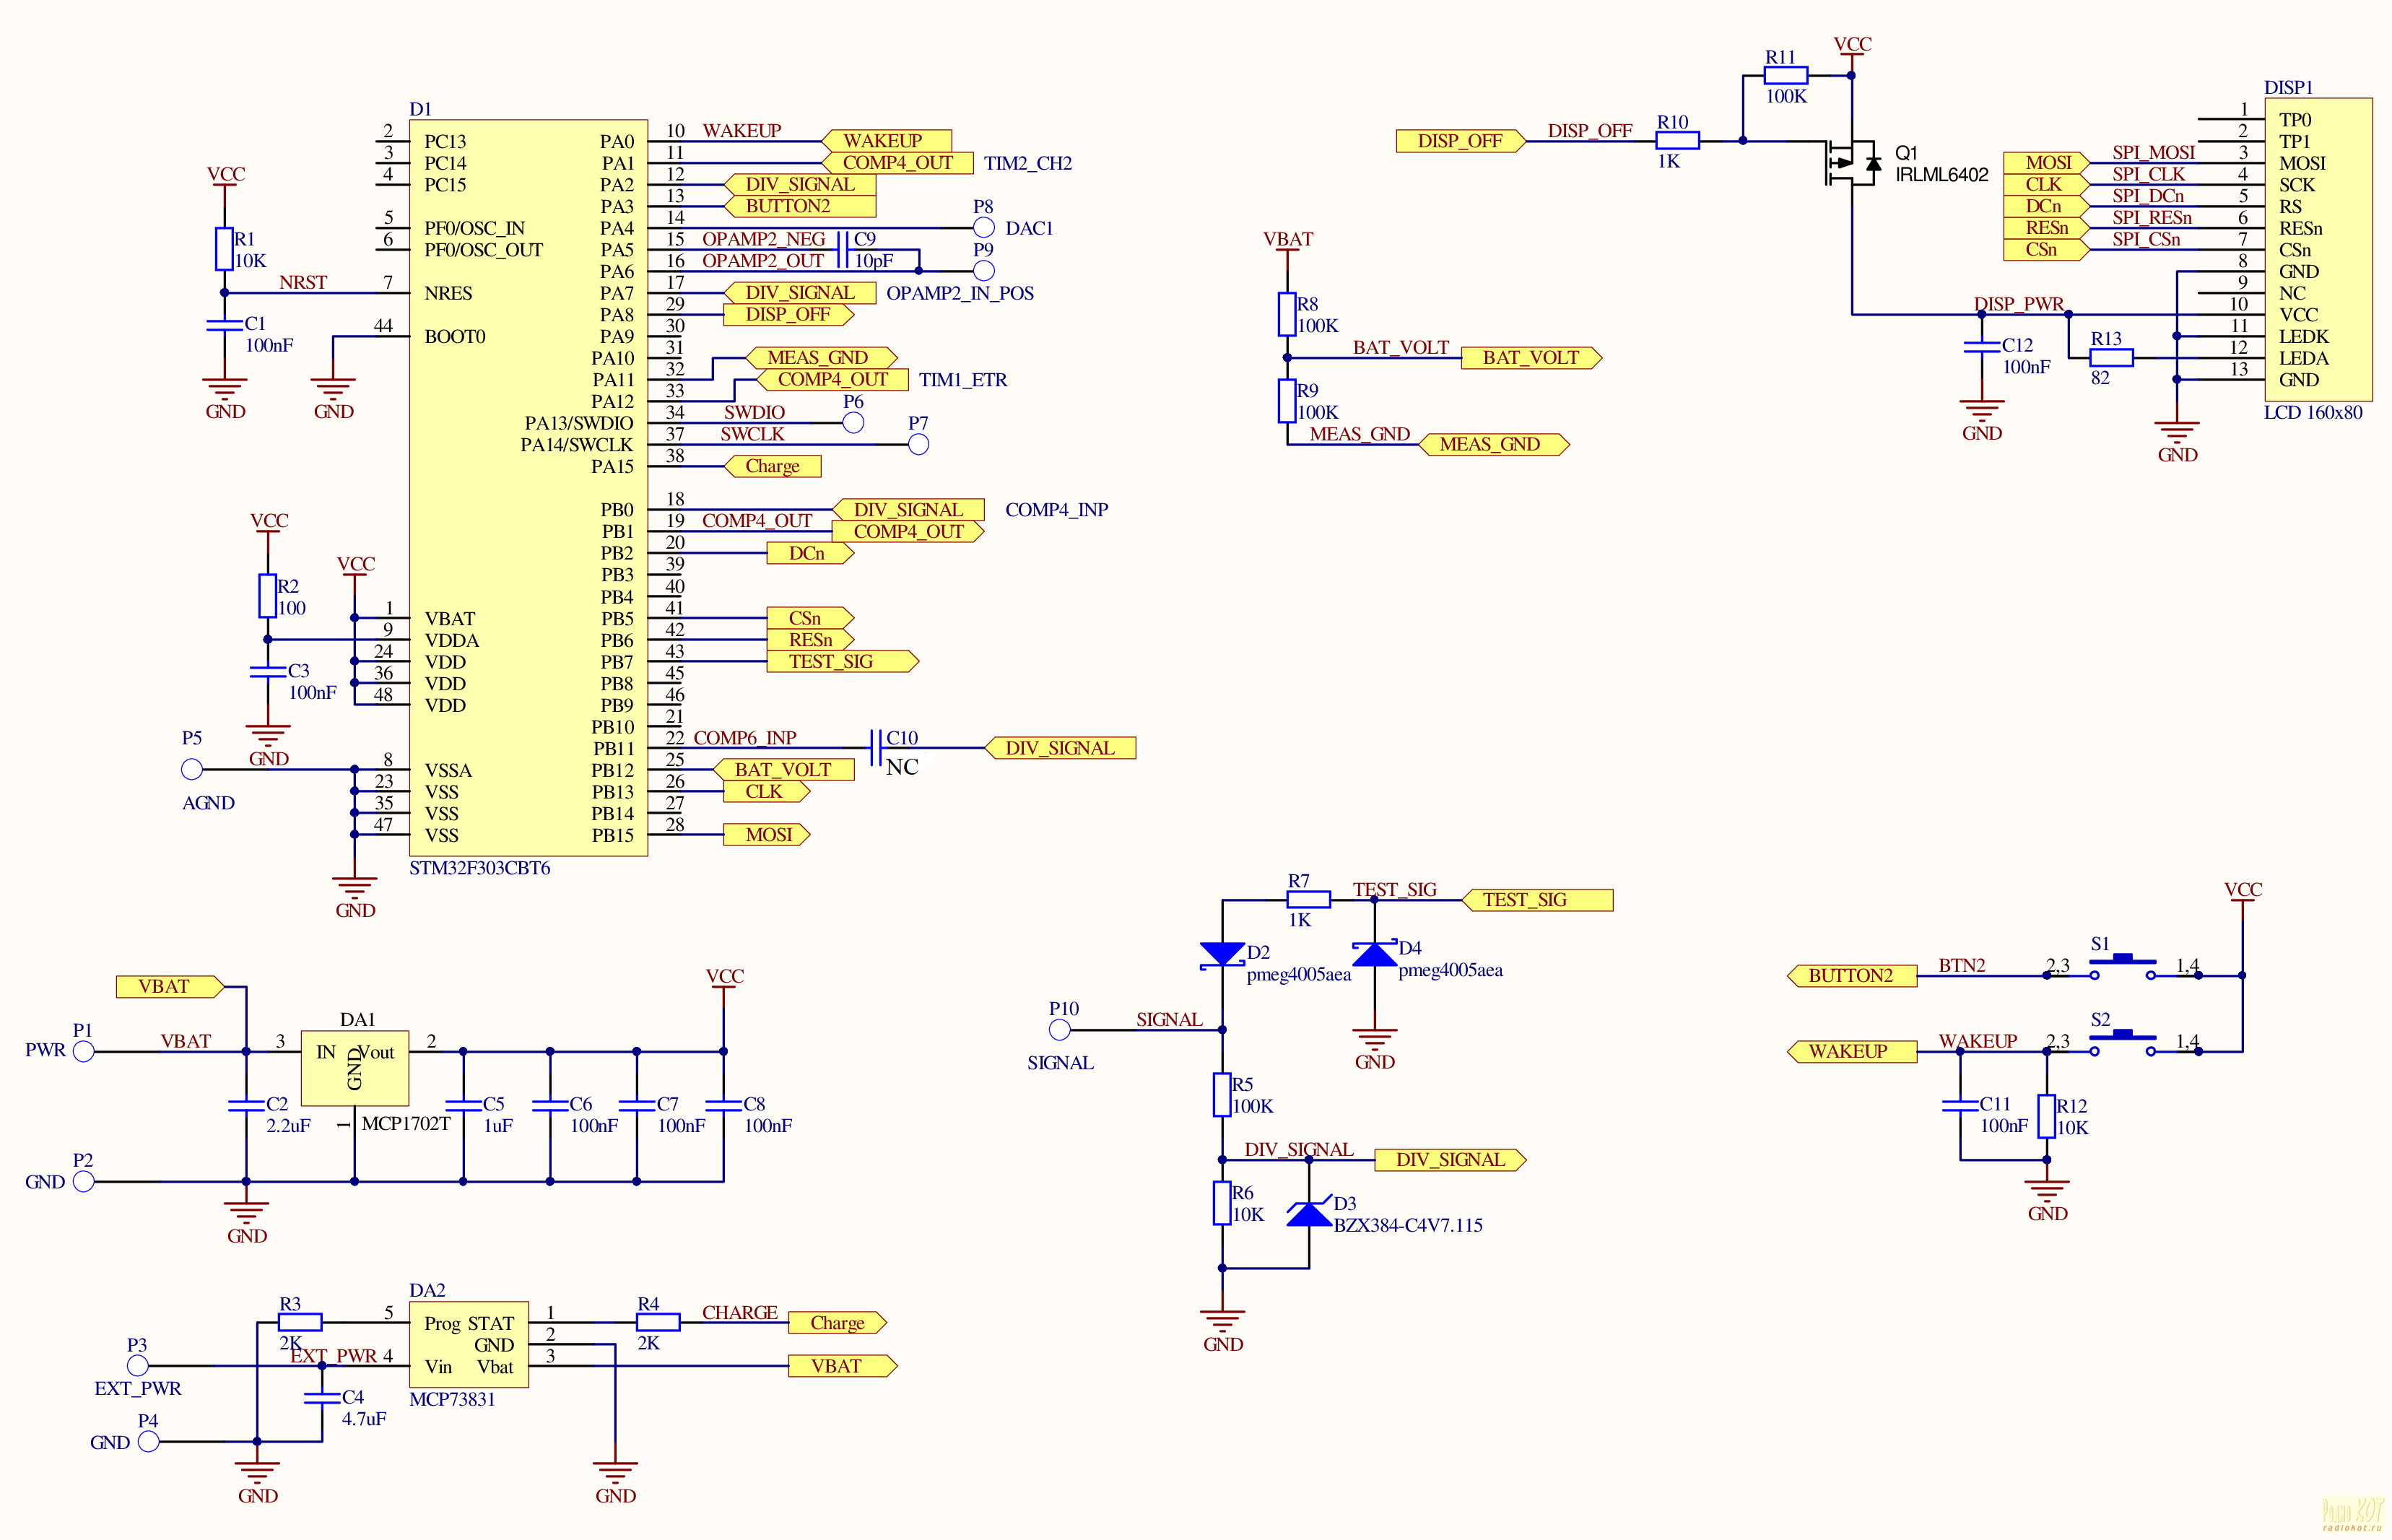Click the Q1 IRLML6402 MOSFET symbol
2392x1540 pixels.
click(1852, 163)
